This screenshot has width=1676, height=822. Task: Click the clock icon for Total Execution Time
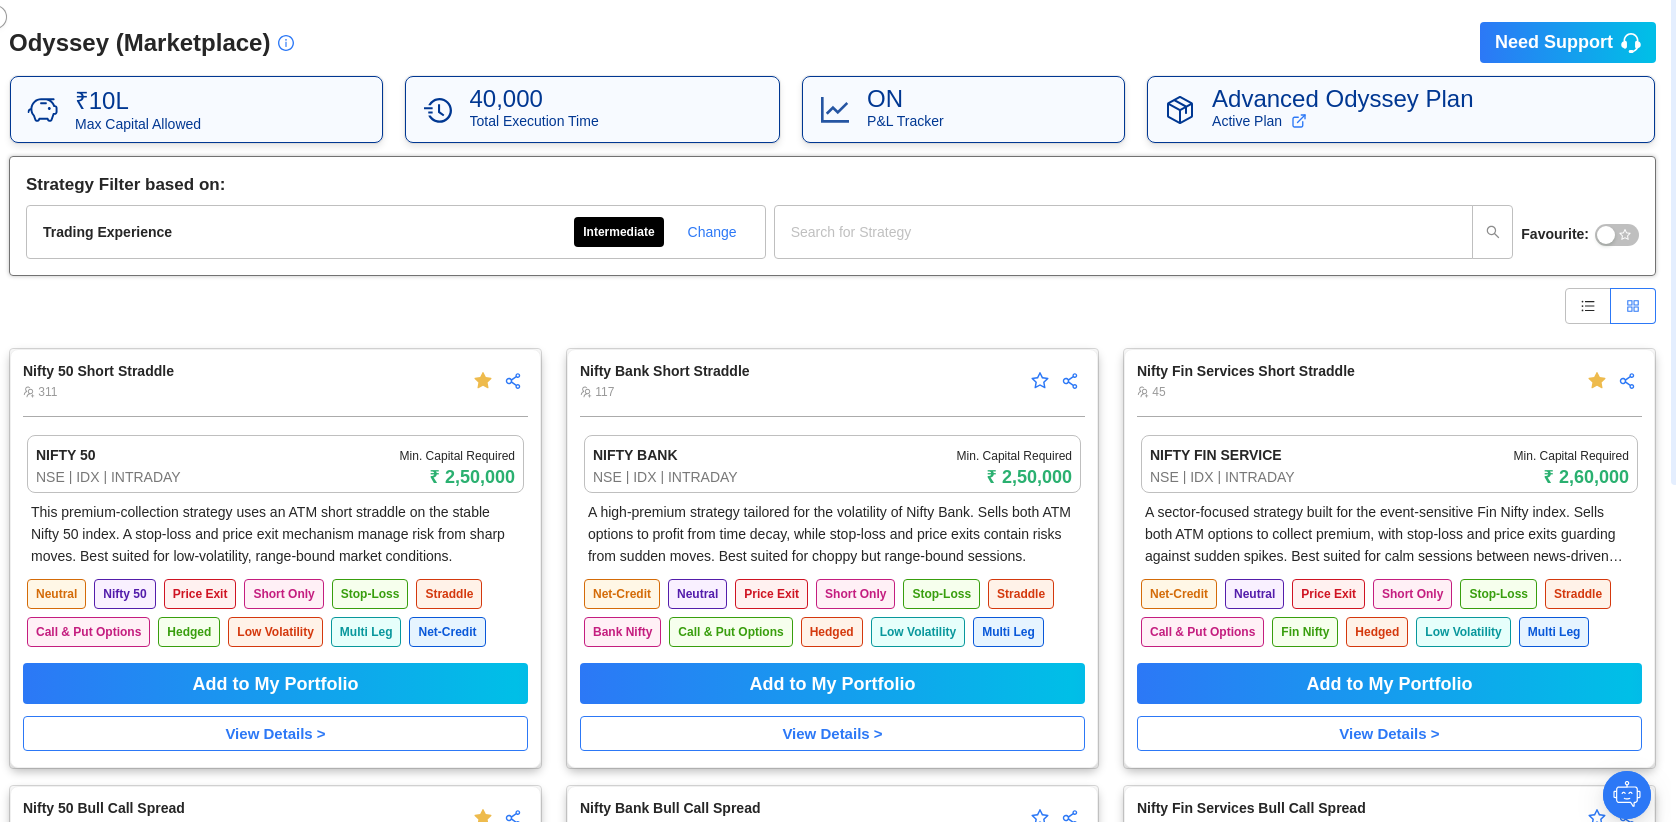pyautogui.click(x=438, y=110)
